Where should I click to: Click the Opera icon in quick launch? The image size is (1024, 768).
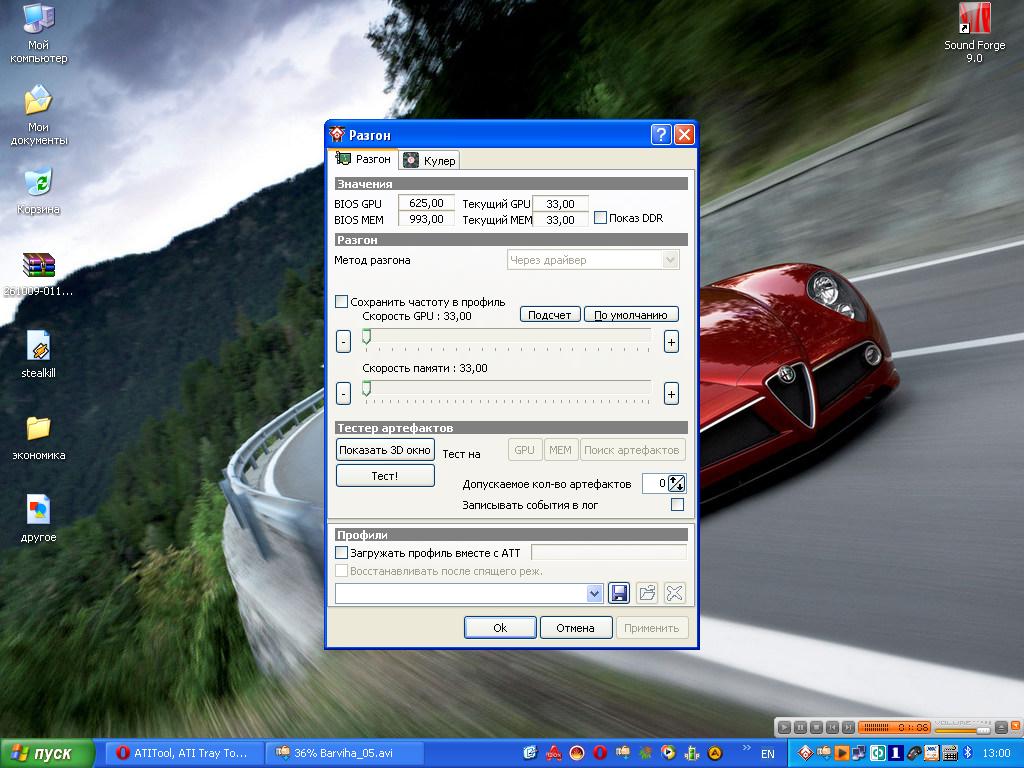(x=600, y=753)
